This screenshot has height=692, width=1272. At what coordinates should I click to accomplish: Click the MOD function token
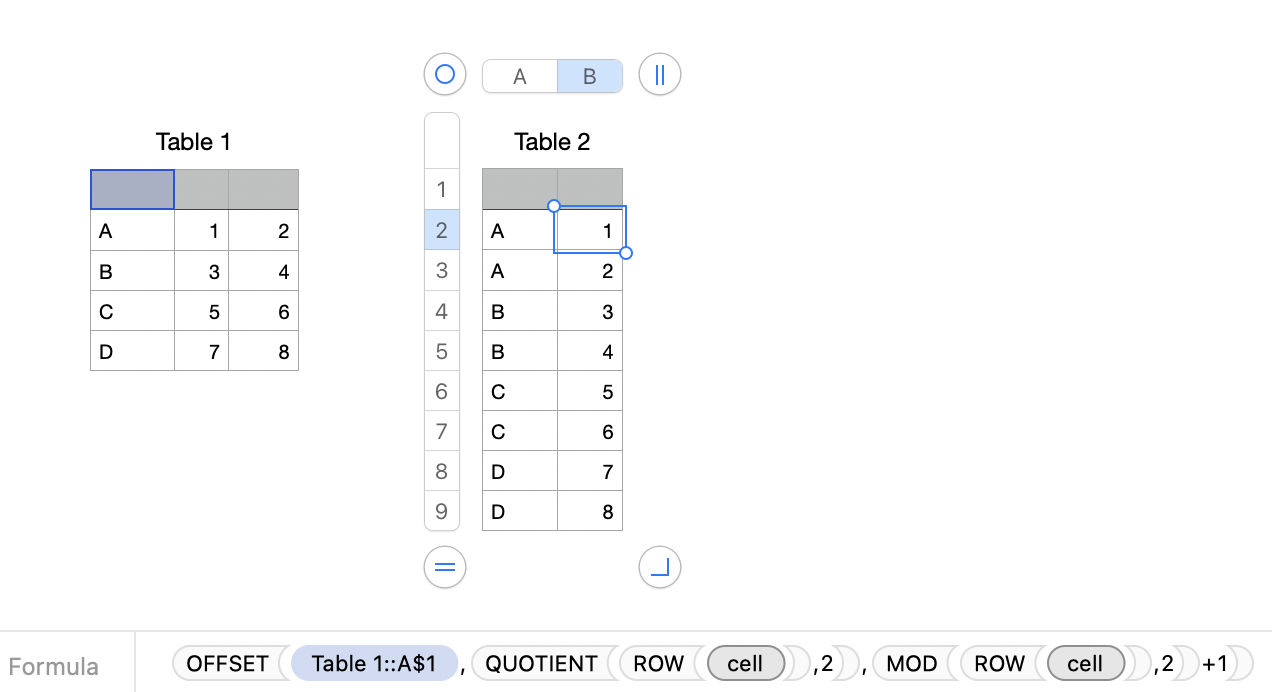[x=909, y=663]
